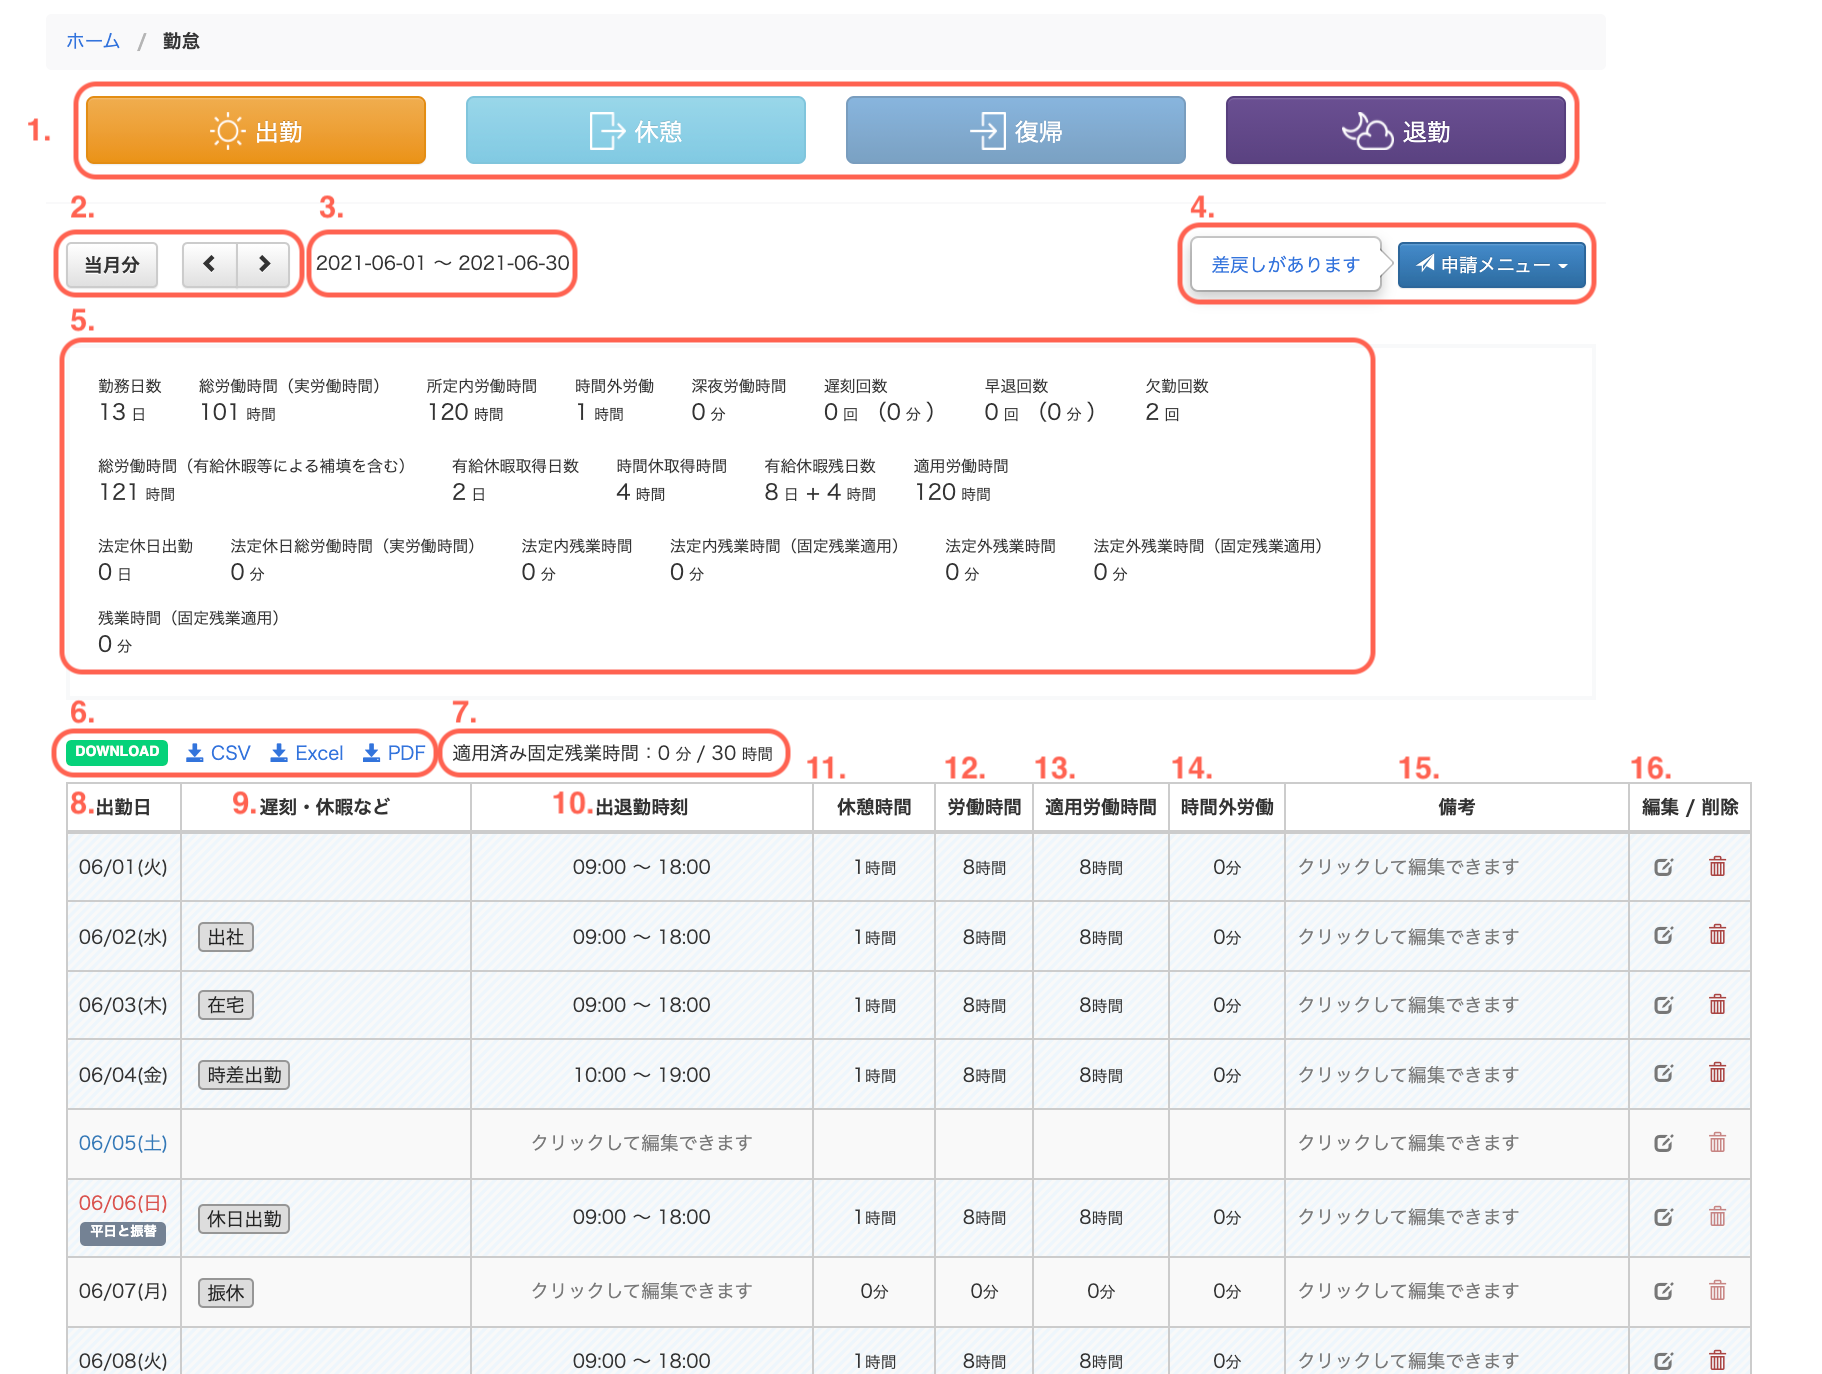1822x1374 pixels.
Task: Click the 09:00 〜 18:00 time on 06/01
Action: point(641,867)
